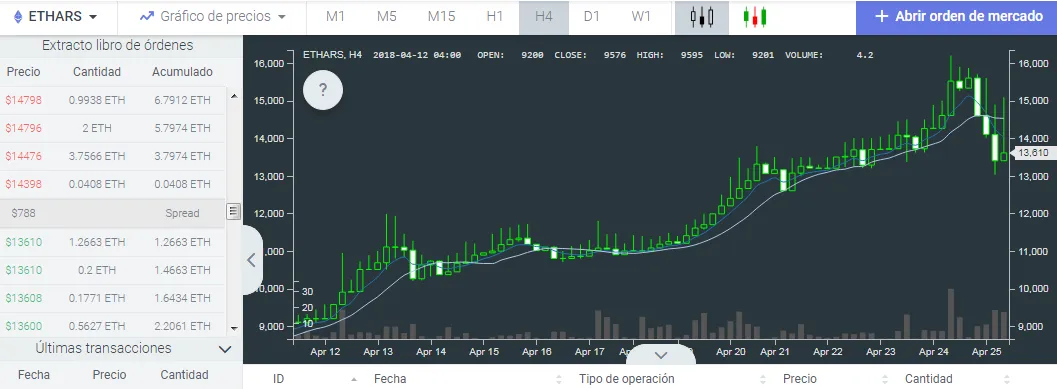Screen dimensions: 1057x389
Task: Click order book scrollbar down arrow
Action: tap(233, 328)
